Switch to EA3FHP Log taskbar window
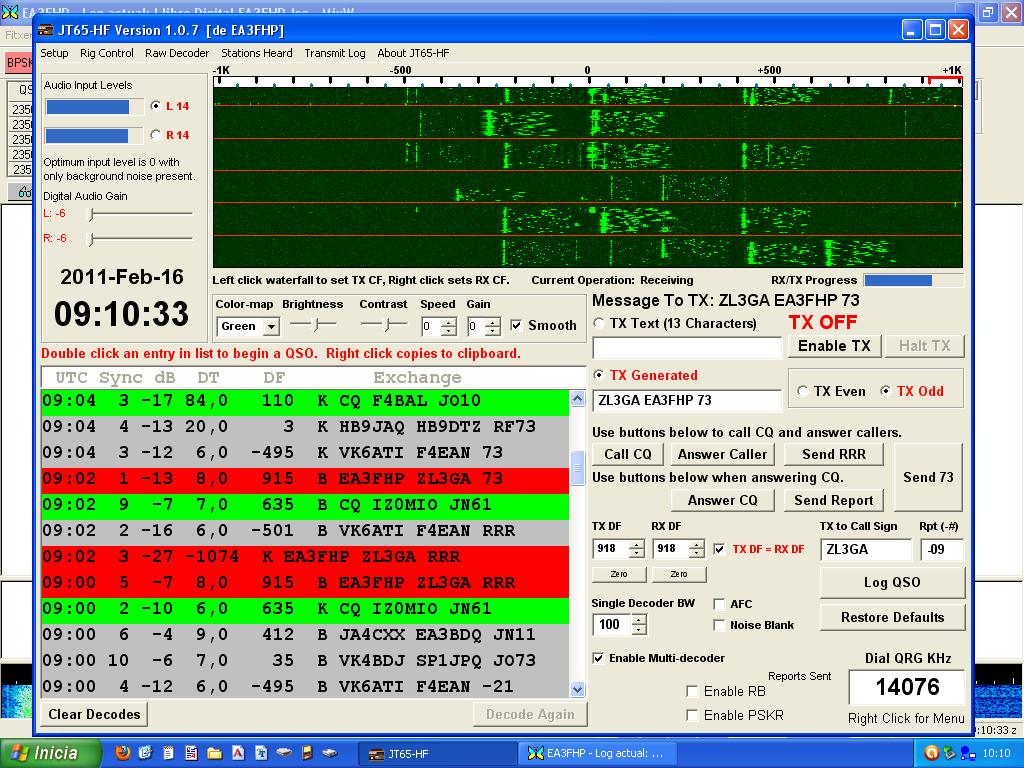Screen dimensions: 1024x768 [598, 753]
